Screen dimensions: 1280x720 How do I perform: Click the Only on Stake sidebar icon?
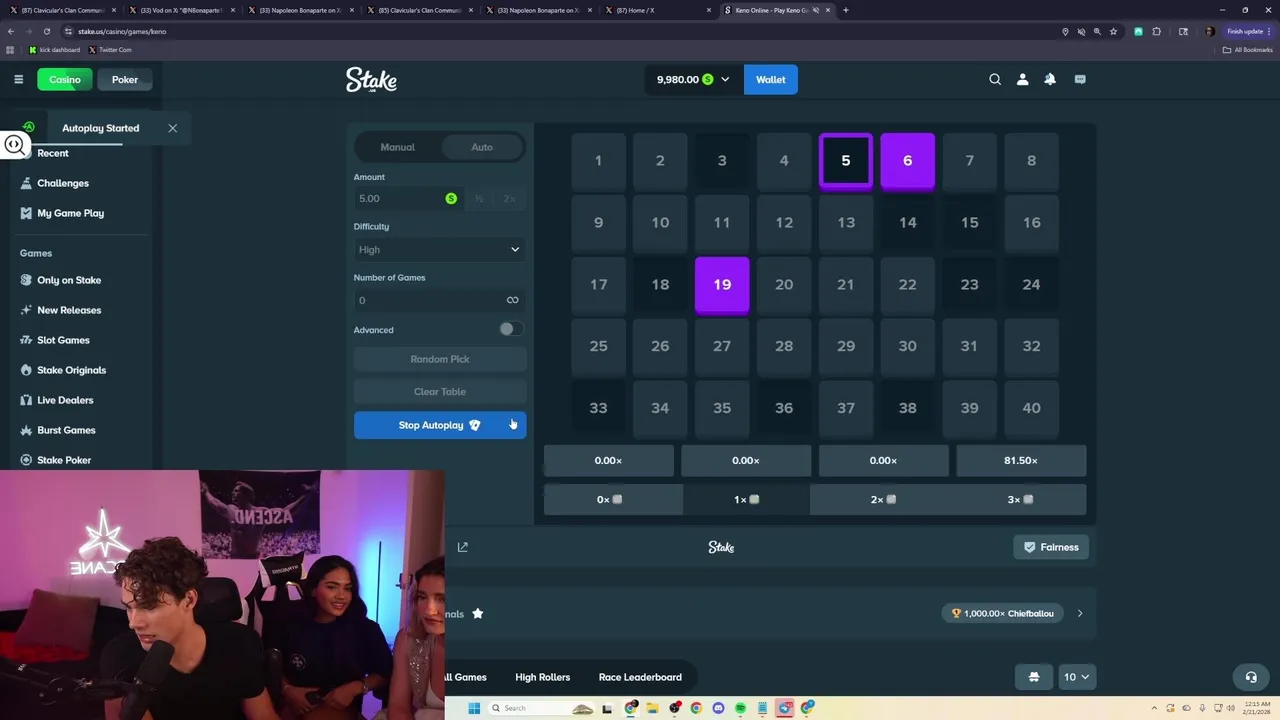coord(26,280)
